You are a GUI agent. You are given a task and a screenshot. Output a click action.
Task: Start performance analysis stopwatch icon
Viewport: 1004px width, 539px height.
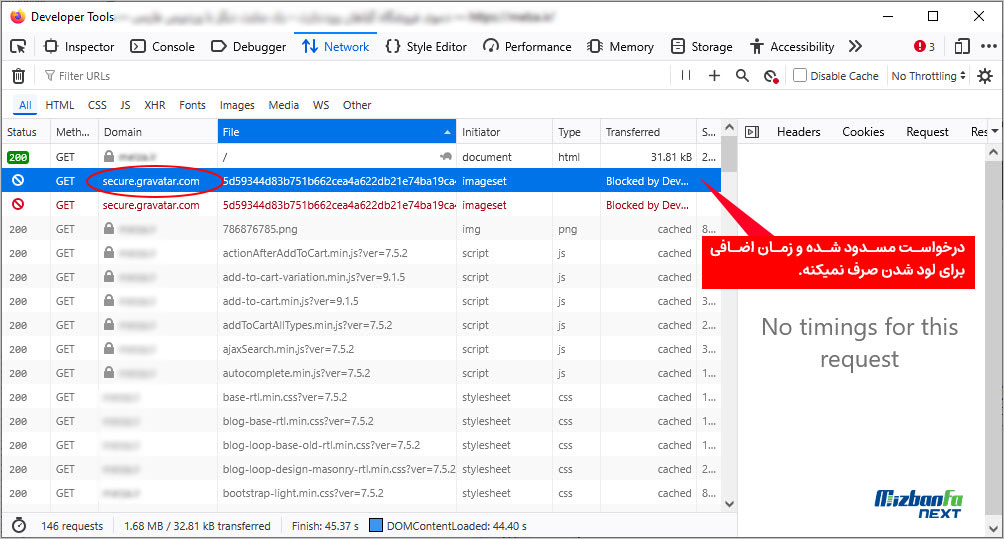click(19, 525)
